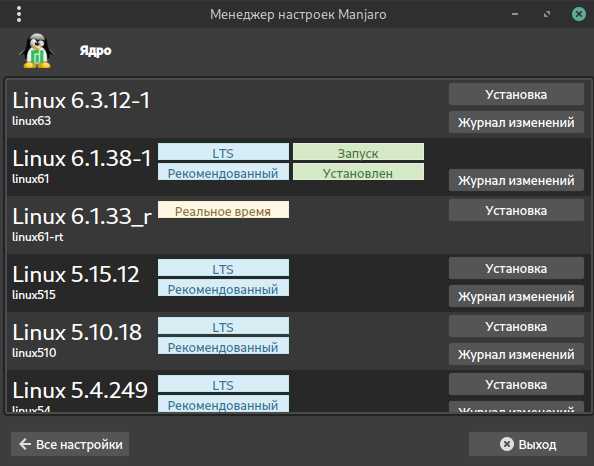Image resolution: width=594 pixels, height=466 pixels.
Task: Select the linux61-rt package name
Action: coord(38,237)
